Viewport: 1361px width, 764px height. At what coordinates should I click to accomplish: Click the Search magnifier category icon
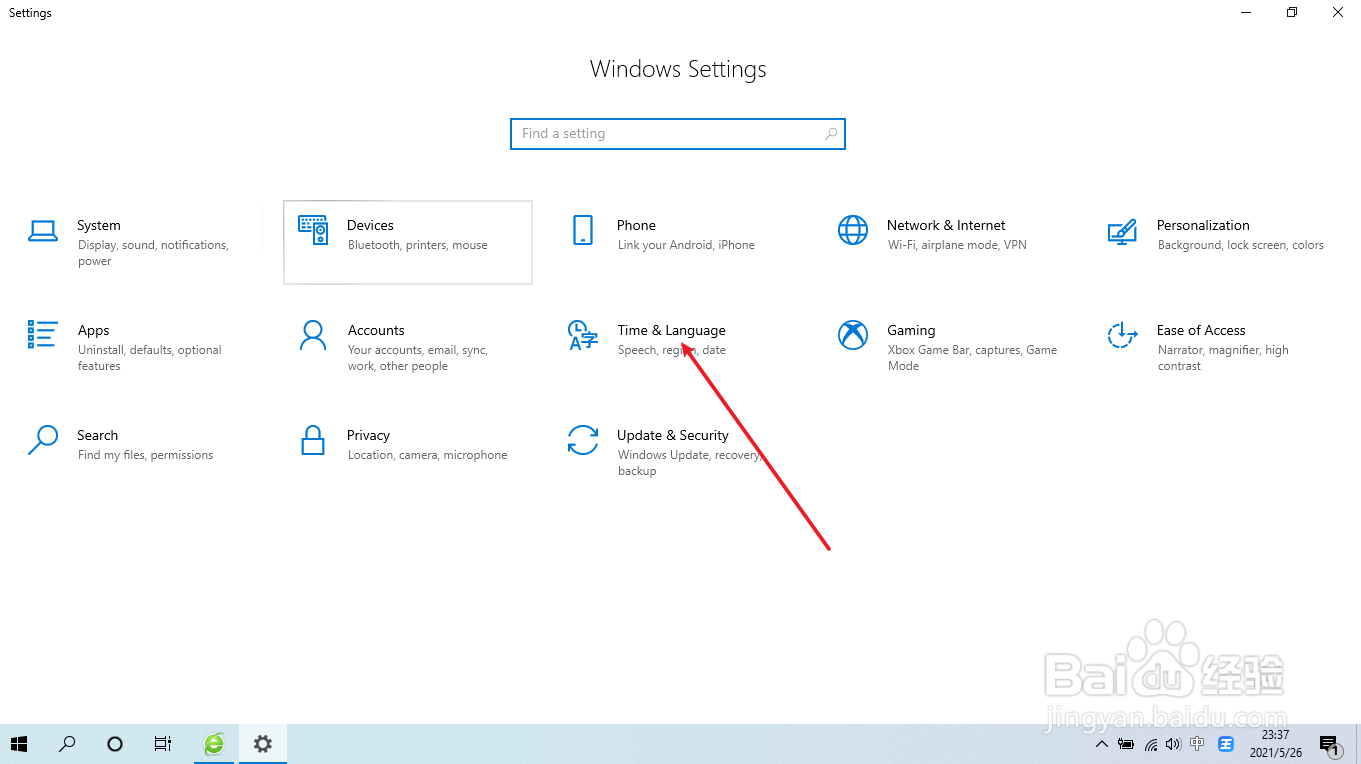[x=43, y=440]
